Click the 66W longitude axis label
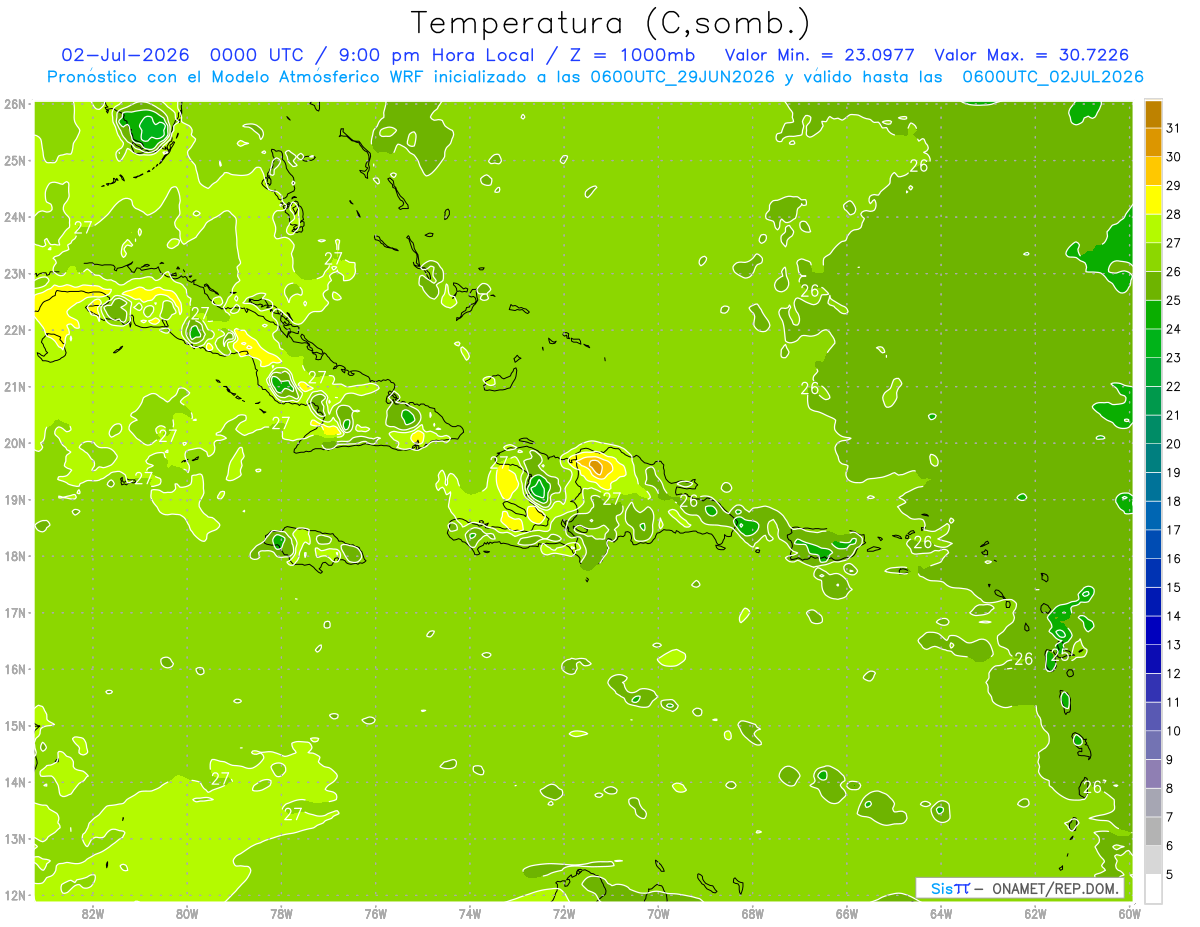Screen dimensions: 1200x927 tap(846, 913)
